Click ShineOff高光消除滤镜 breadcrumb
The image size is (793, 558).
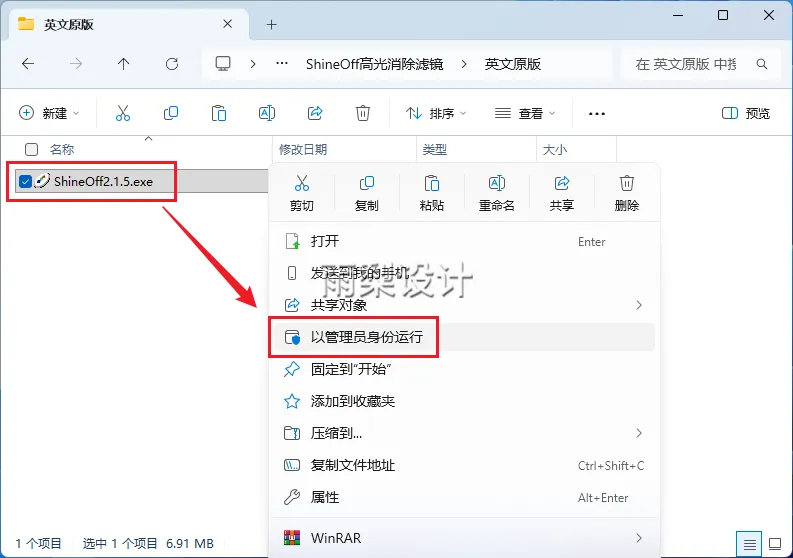tap(374, 64)
